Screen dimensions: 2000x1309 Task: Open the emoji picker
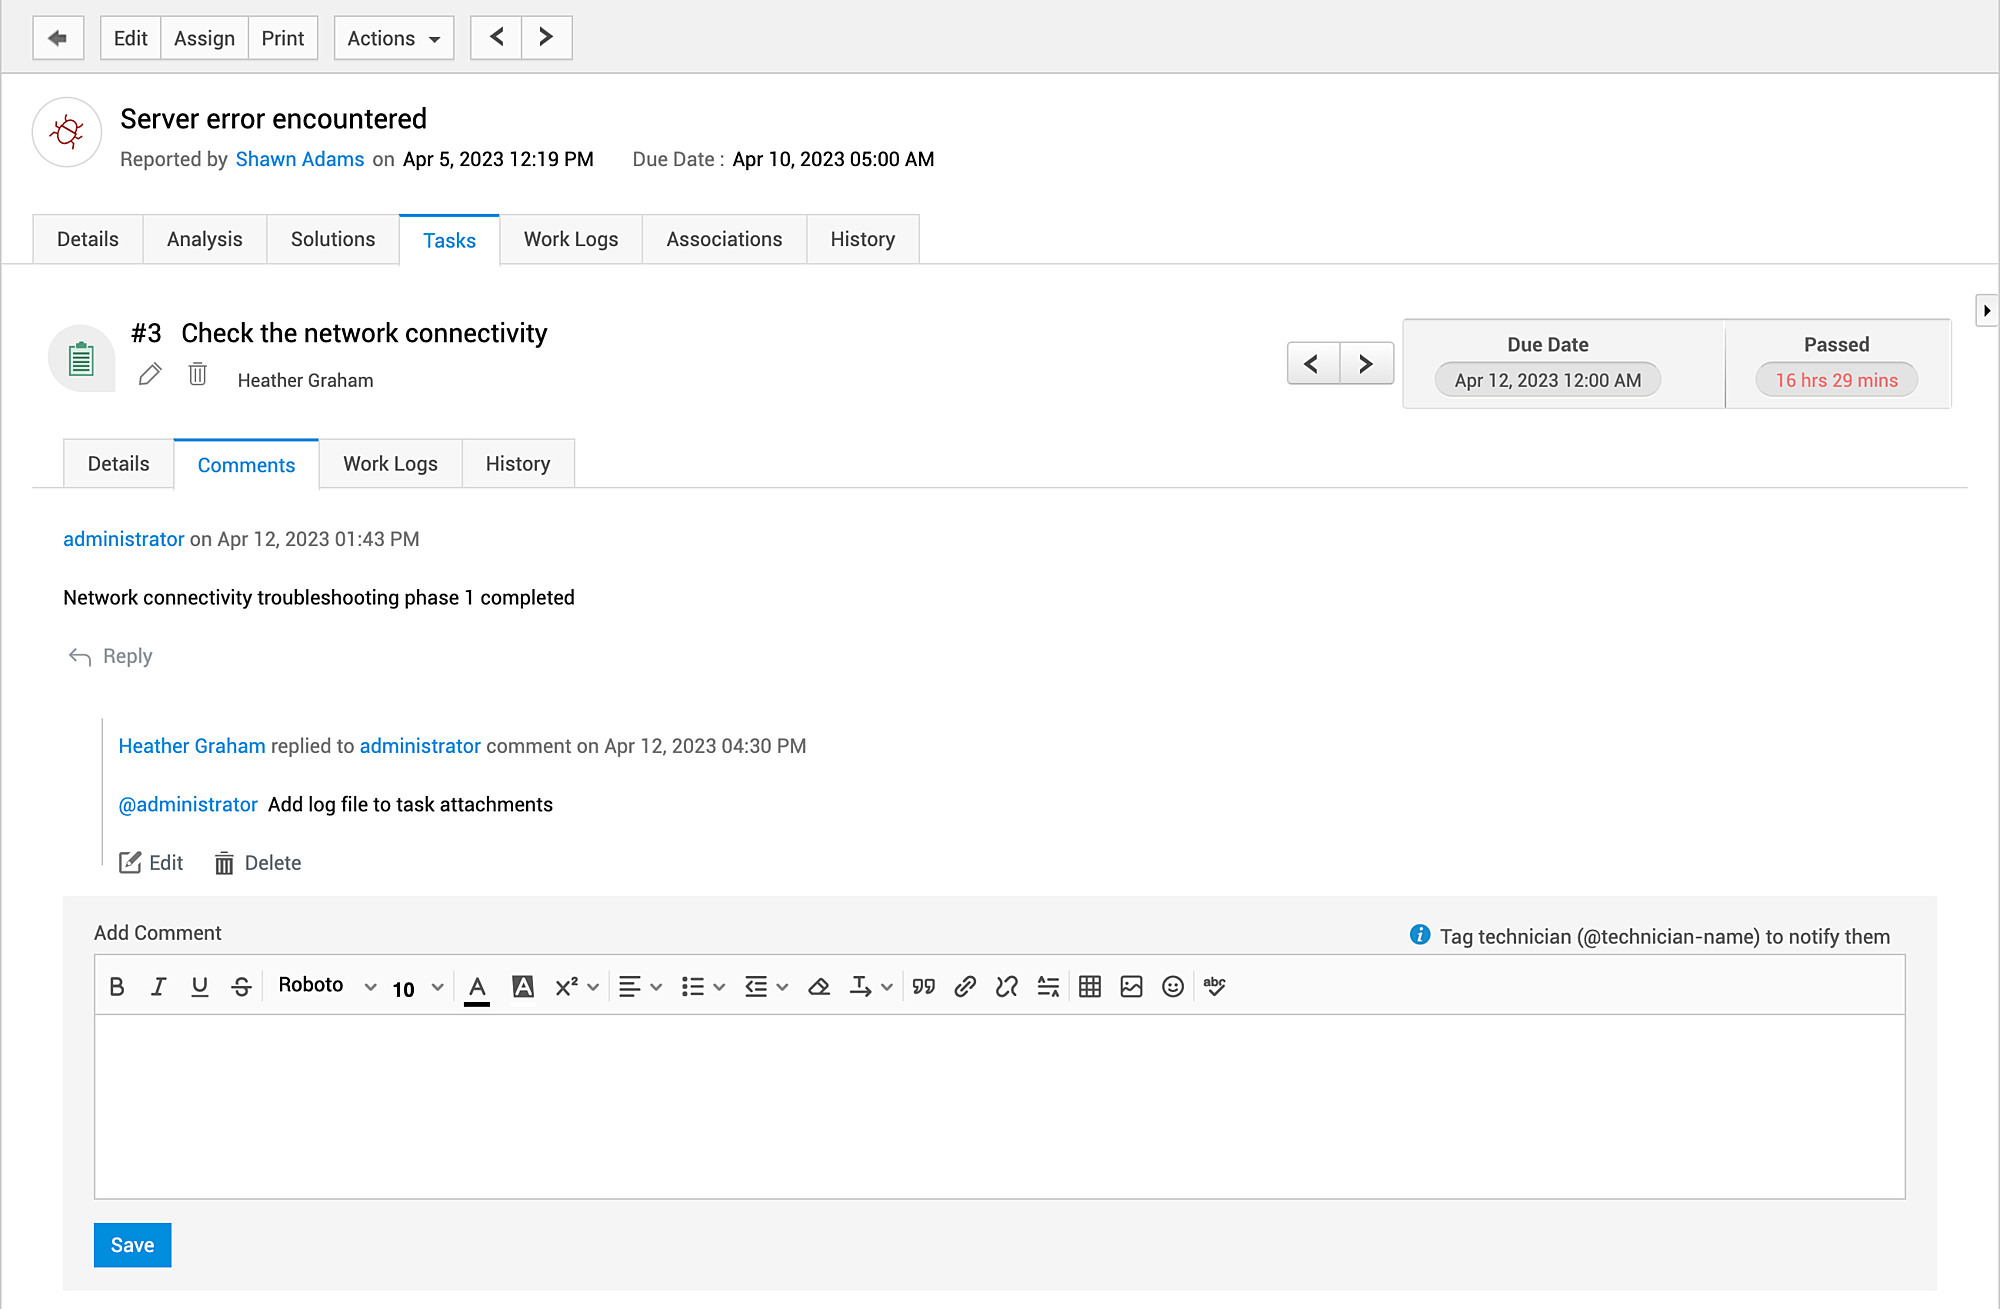pos(1173,987)
